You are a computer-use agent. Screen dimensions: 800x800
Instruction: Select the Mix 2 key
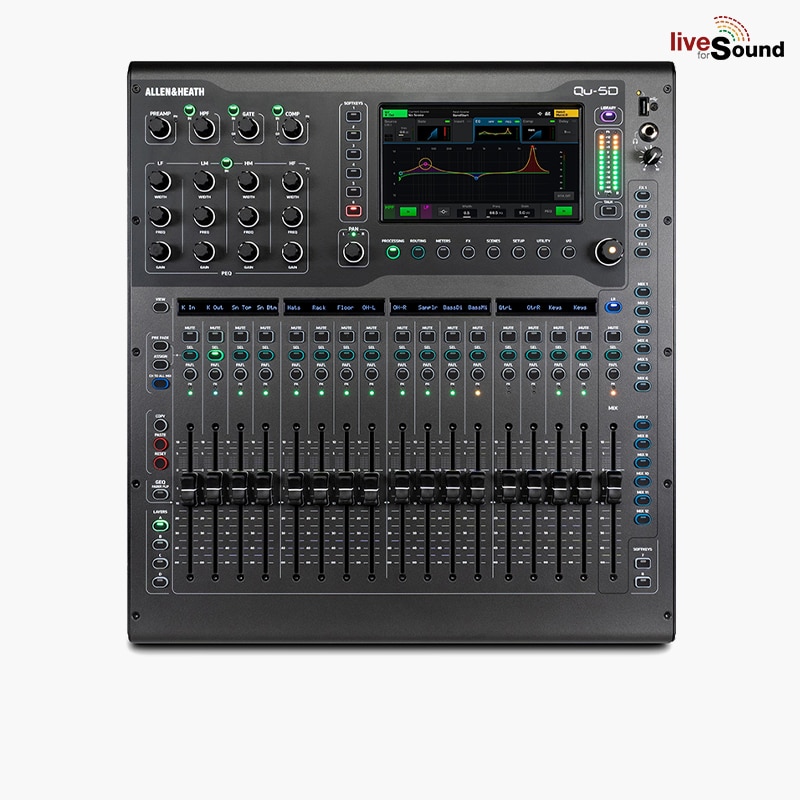point(642,311)
